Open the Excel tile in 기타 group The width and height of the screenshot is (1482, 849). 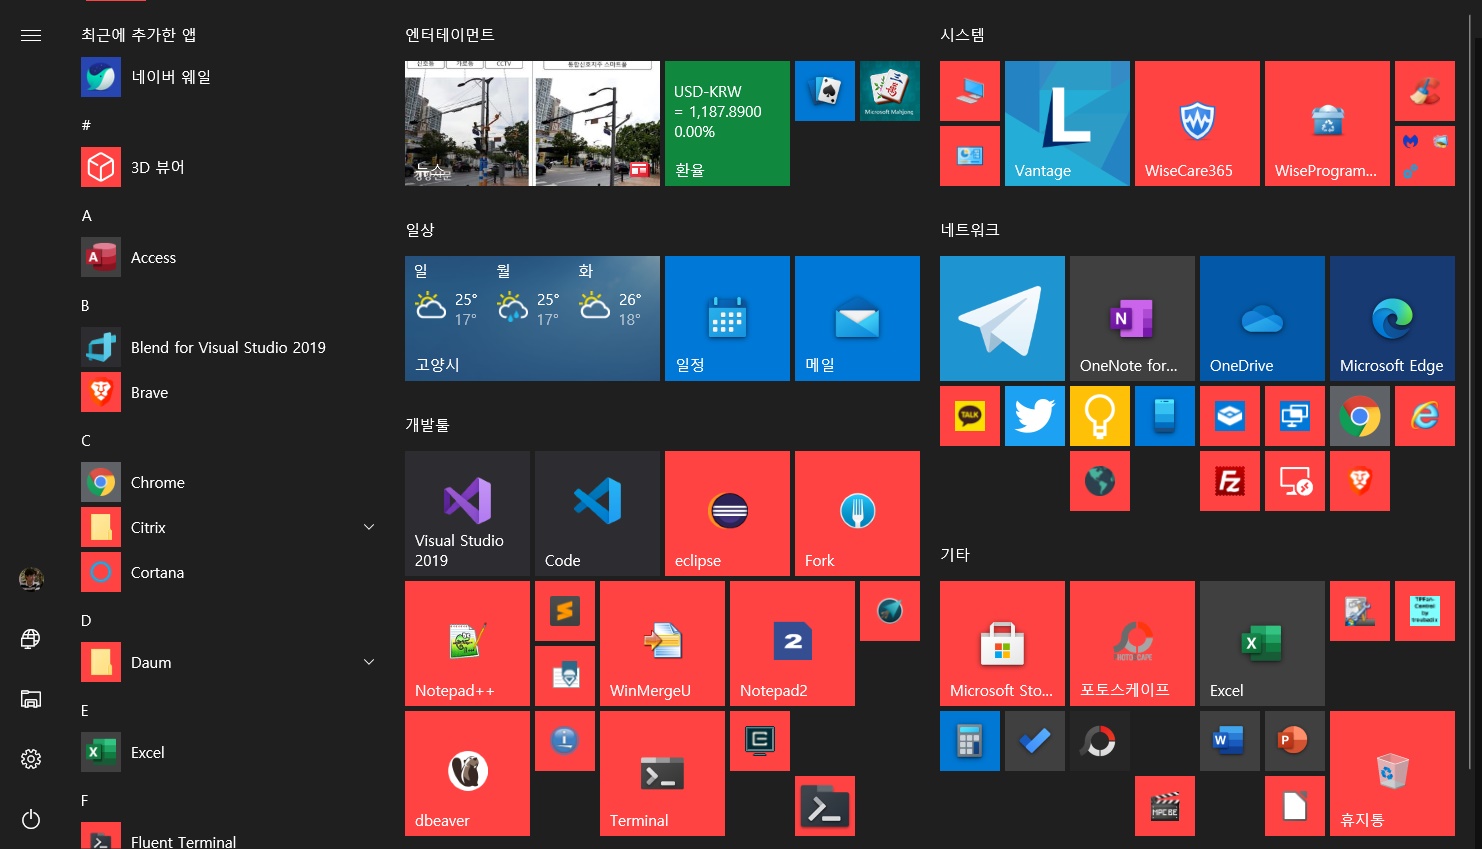coord(1262,643)
